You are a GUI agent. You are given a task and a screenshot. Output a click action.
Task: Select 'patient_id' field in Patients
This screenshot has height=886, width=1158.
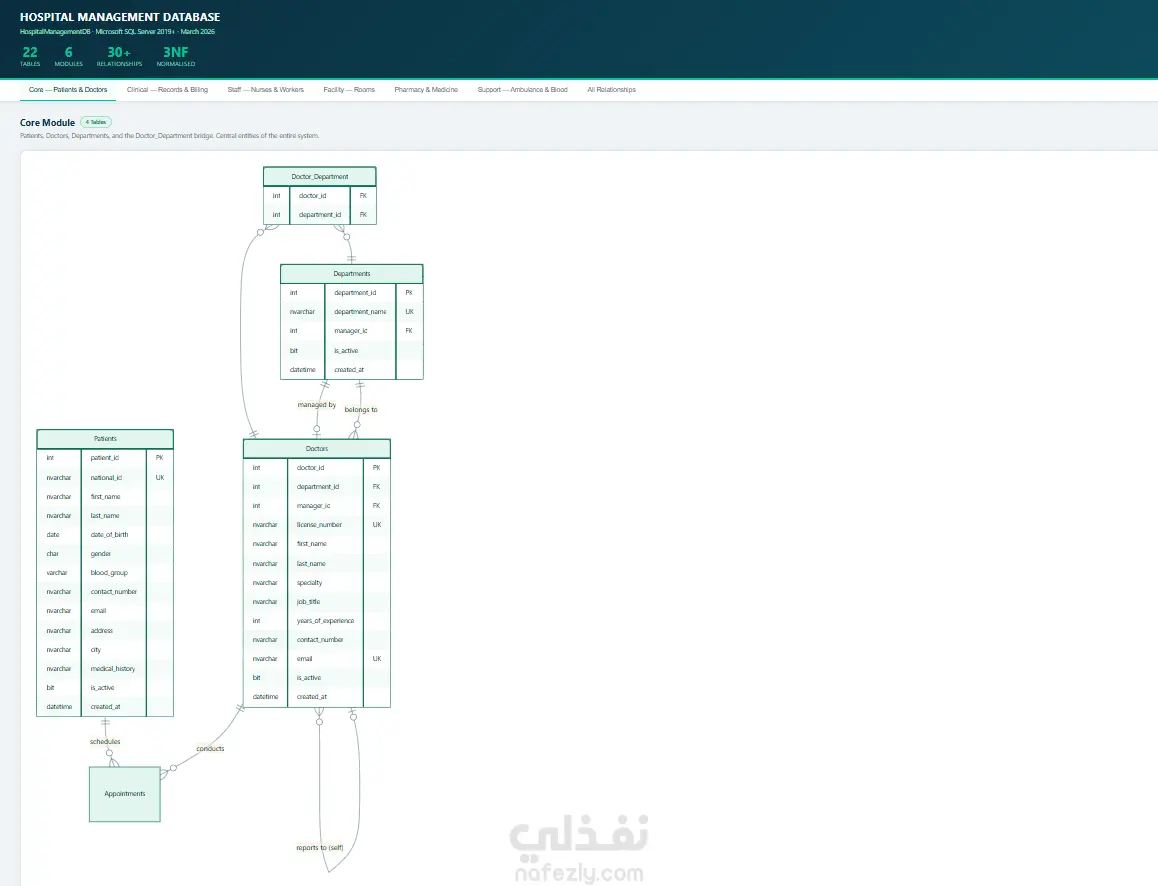point(105,458)
